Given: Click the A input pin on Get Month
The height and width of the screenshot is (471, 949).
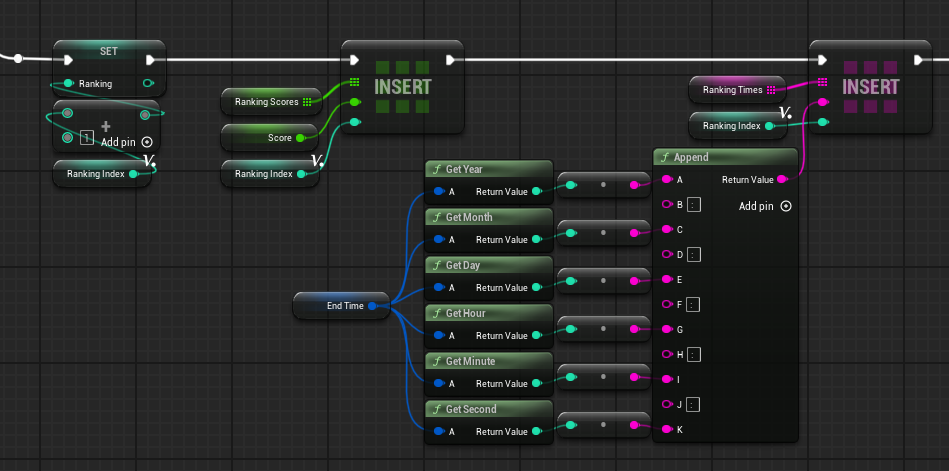Looking at the screenshot, I should (439, 240).
